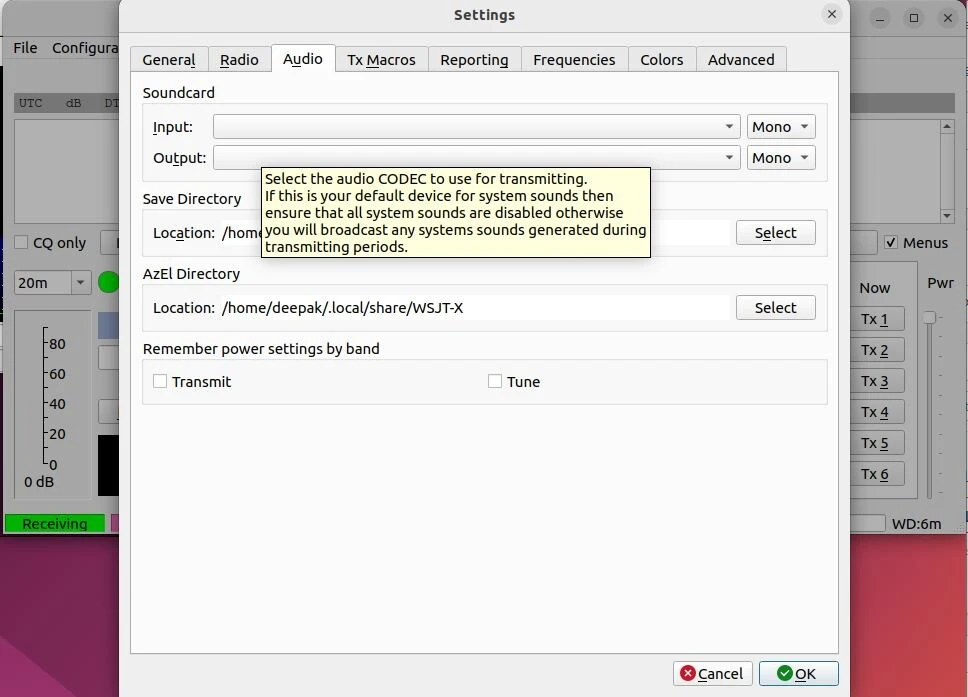968x697 pixels.
Task: Expand the Input channel Mono dropdown
Action: 781,127
